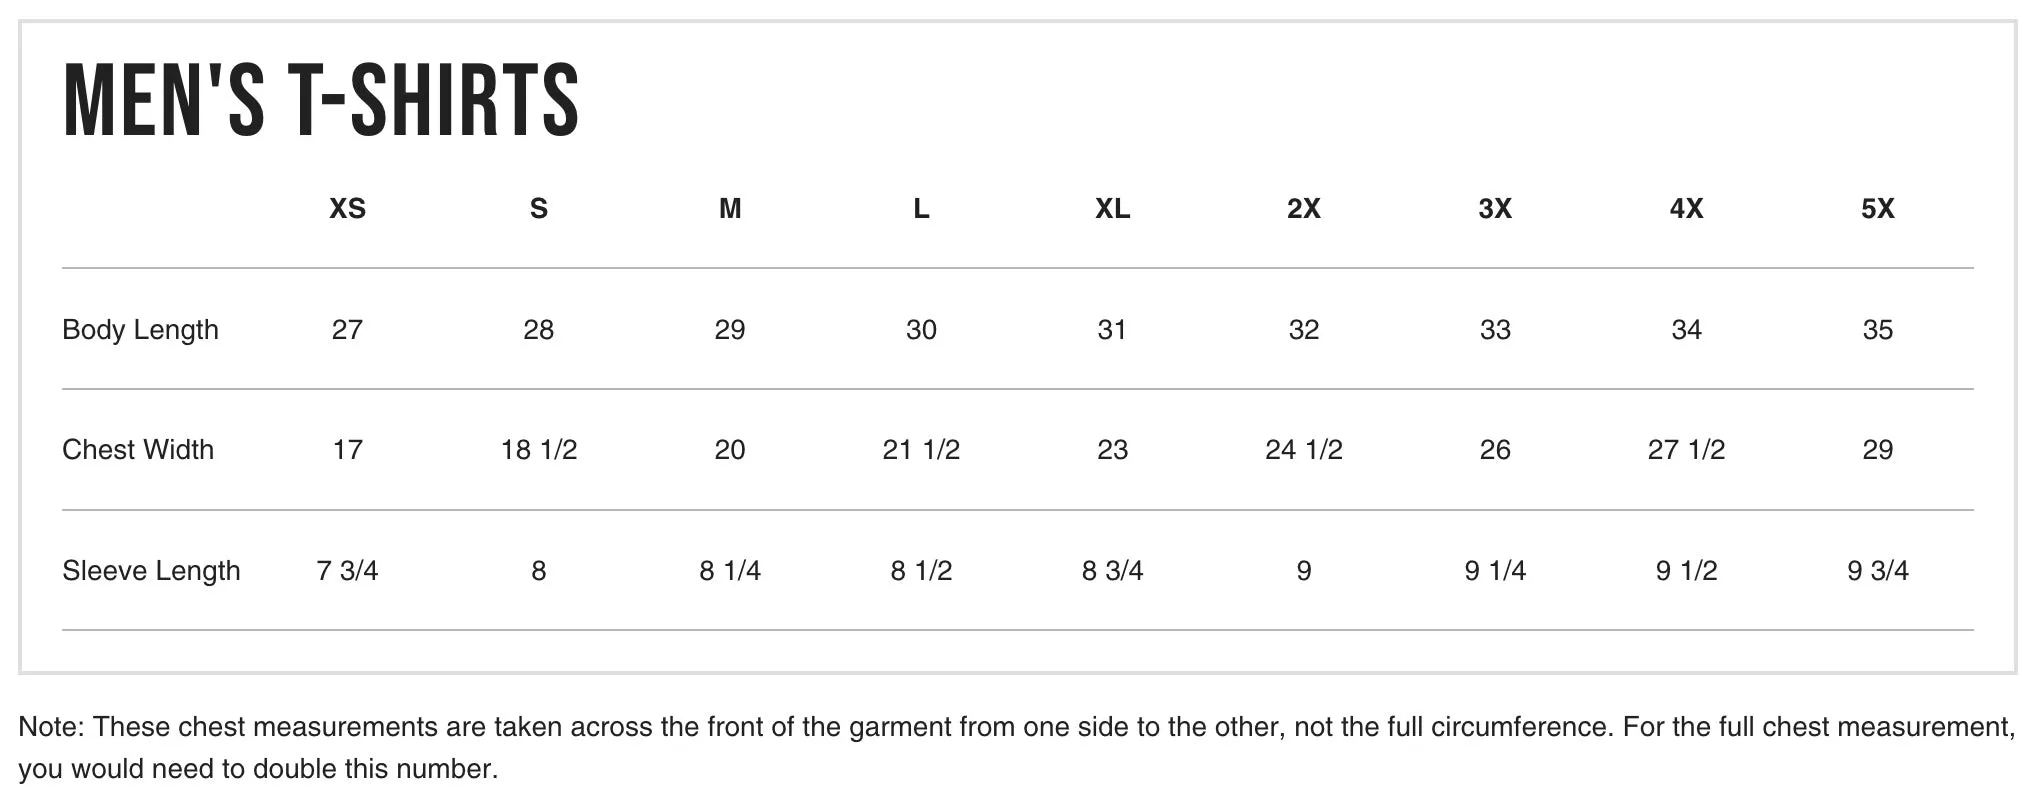Select the XS size column header
Image resolution: width=2038 pixels, height=810 pixels.
tap(347, 209)
